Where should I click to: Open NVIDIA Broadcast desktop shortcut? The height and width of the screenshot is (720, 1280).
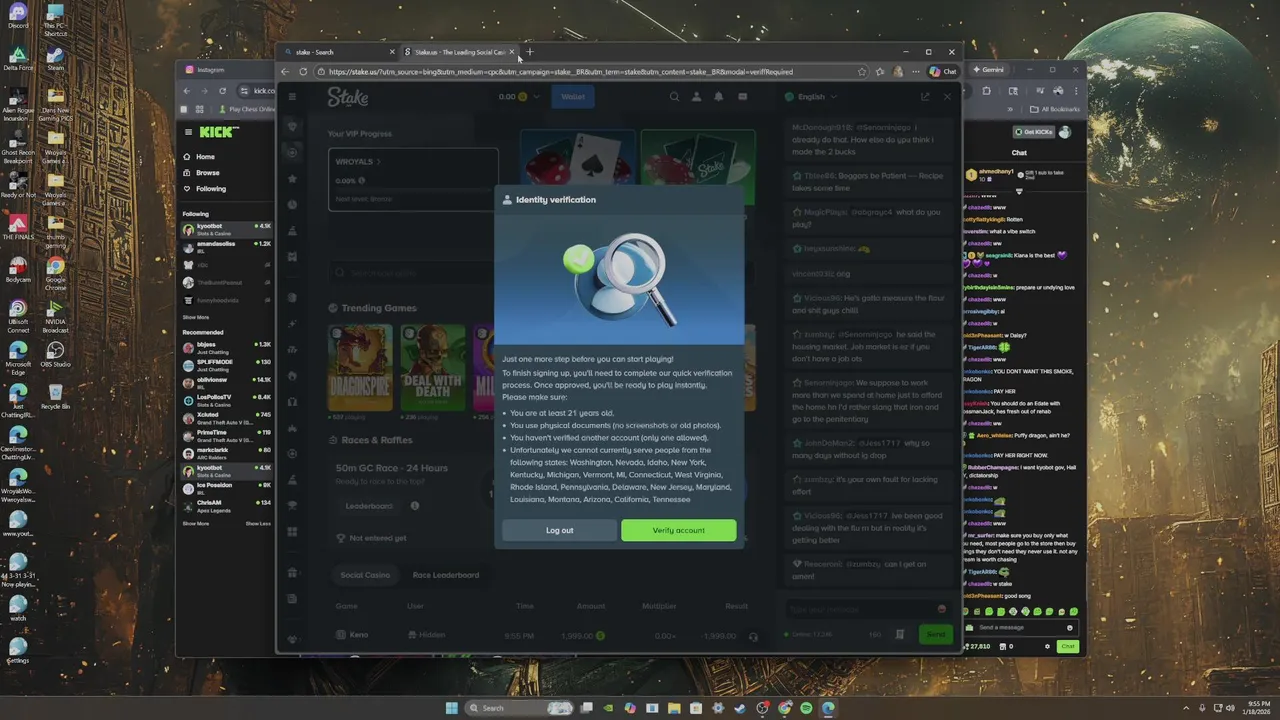[55, 315]
